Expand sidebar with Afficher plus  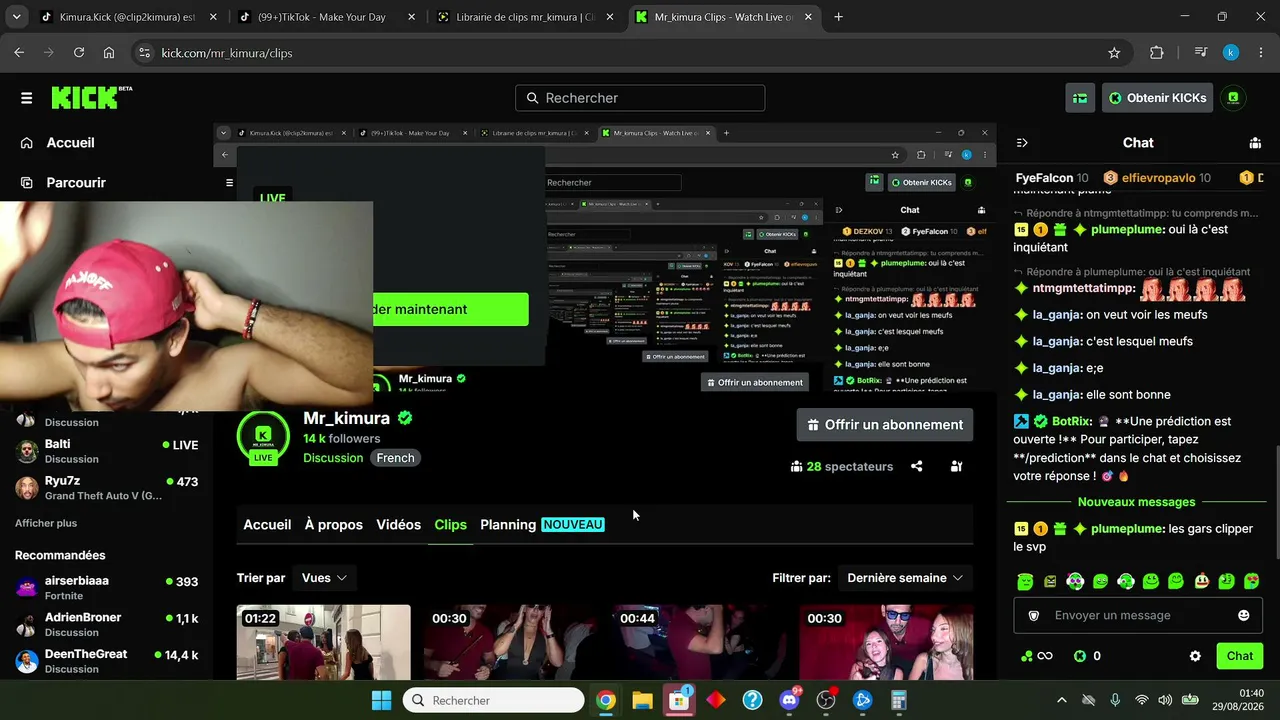pyautogui.click(x=46, y=523)
